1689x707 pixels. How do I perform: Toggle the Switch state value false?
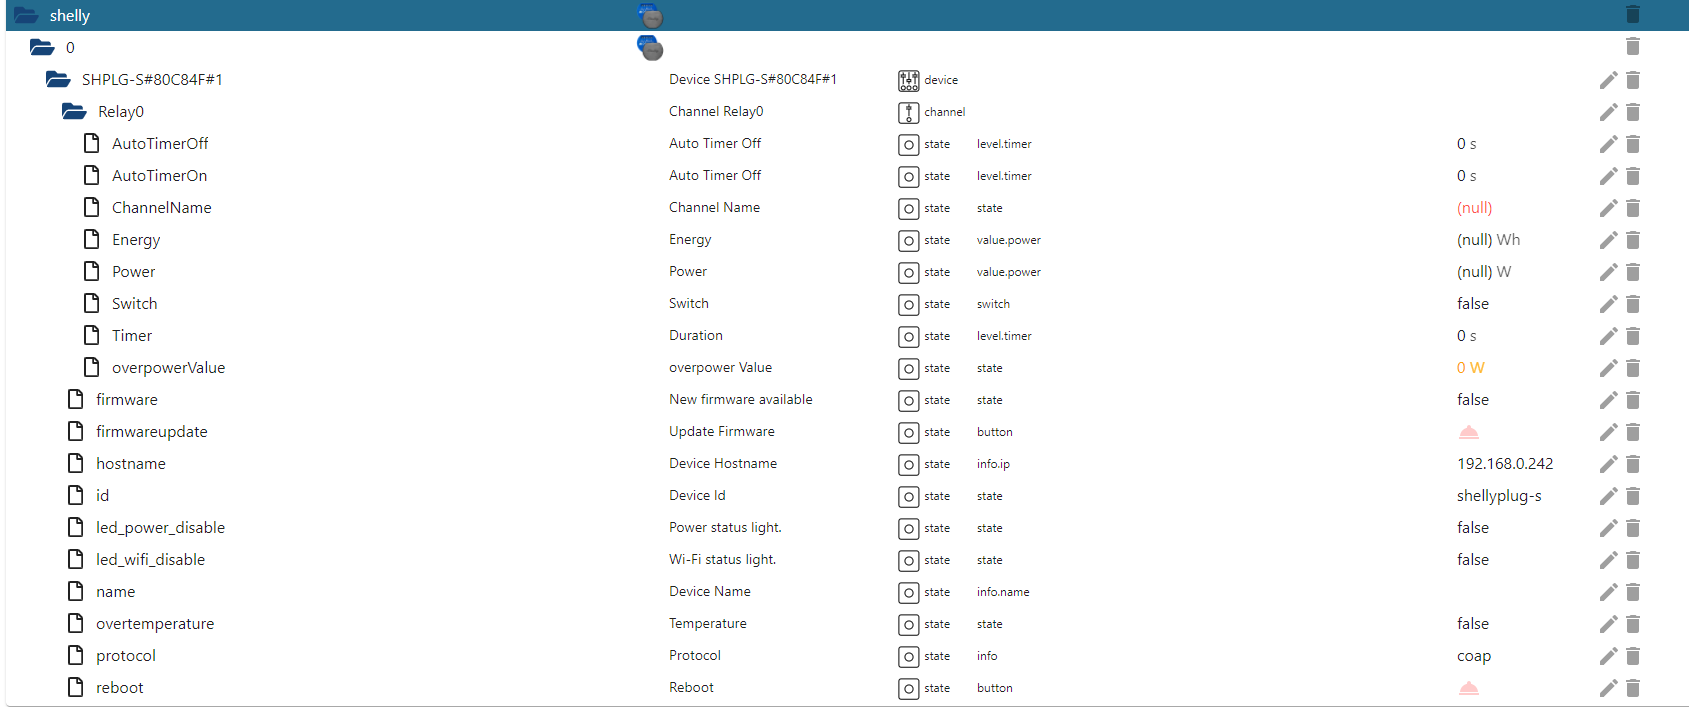(1473, 304)
